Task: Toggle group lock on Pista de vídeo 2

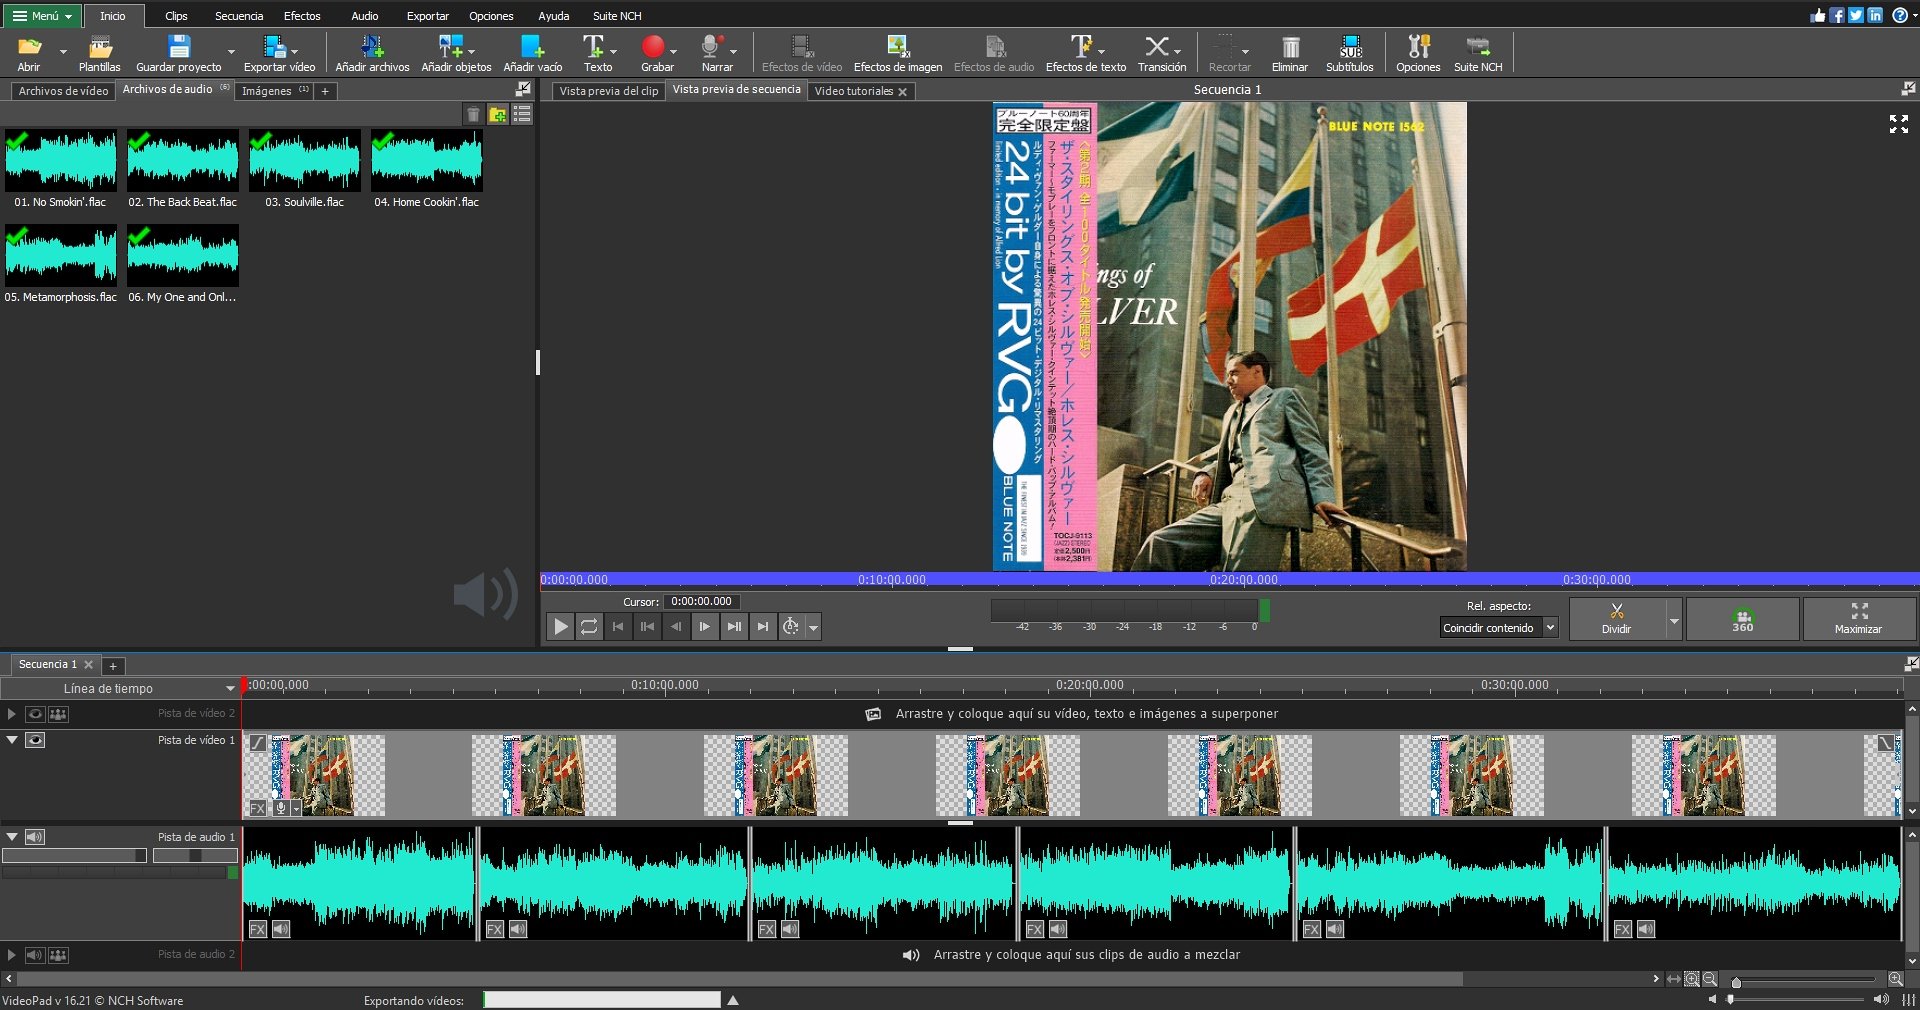Action: [59, 714]
